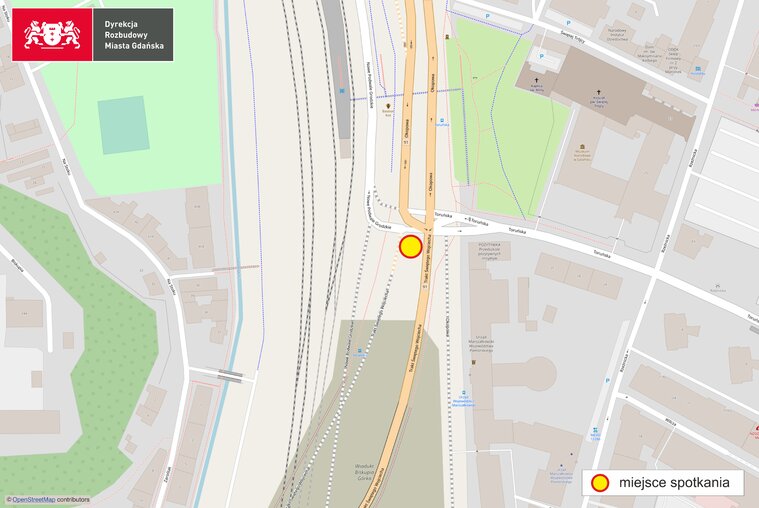759x508 pixels.
Task: Click the parking icon beside the chapel
Action: 542,56
